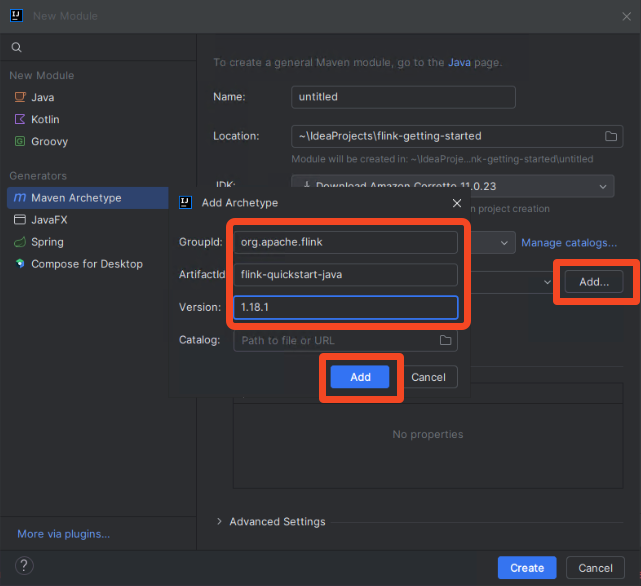
Task: Close the New Module window
Action: (x=626, y=16)
